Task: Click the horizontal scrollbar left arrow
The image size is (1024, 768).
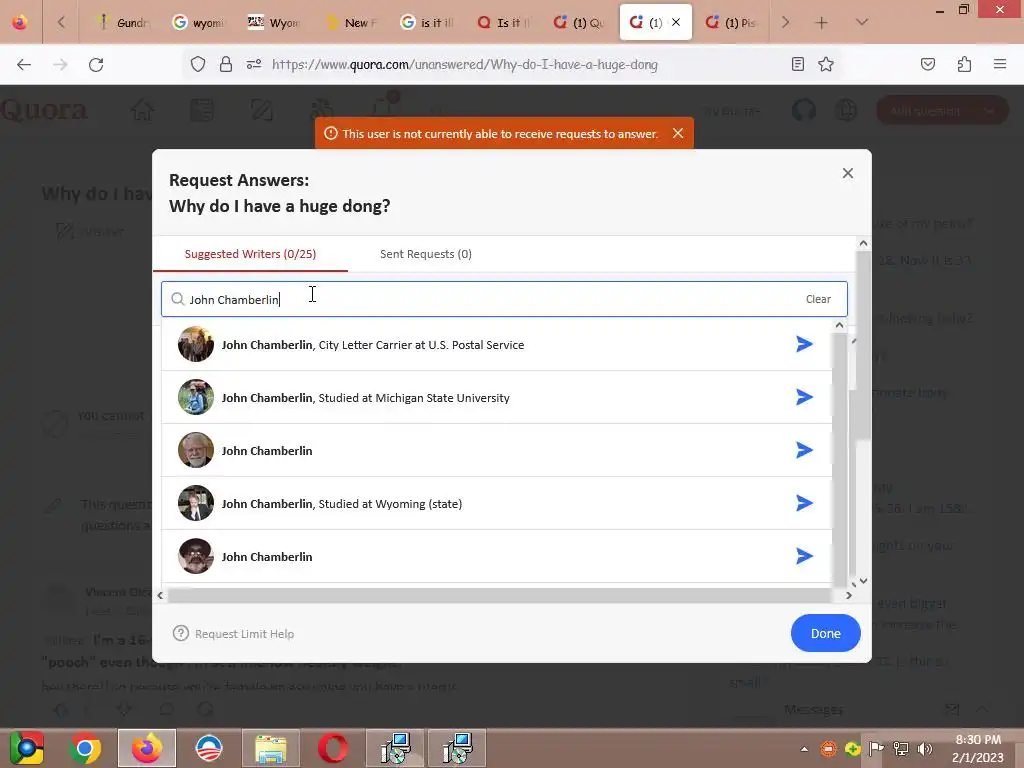Action: pyautogui.click(x=160, y=596)
